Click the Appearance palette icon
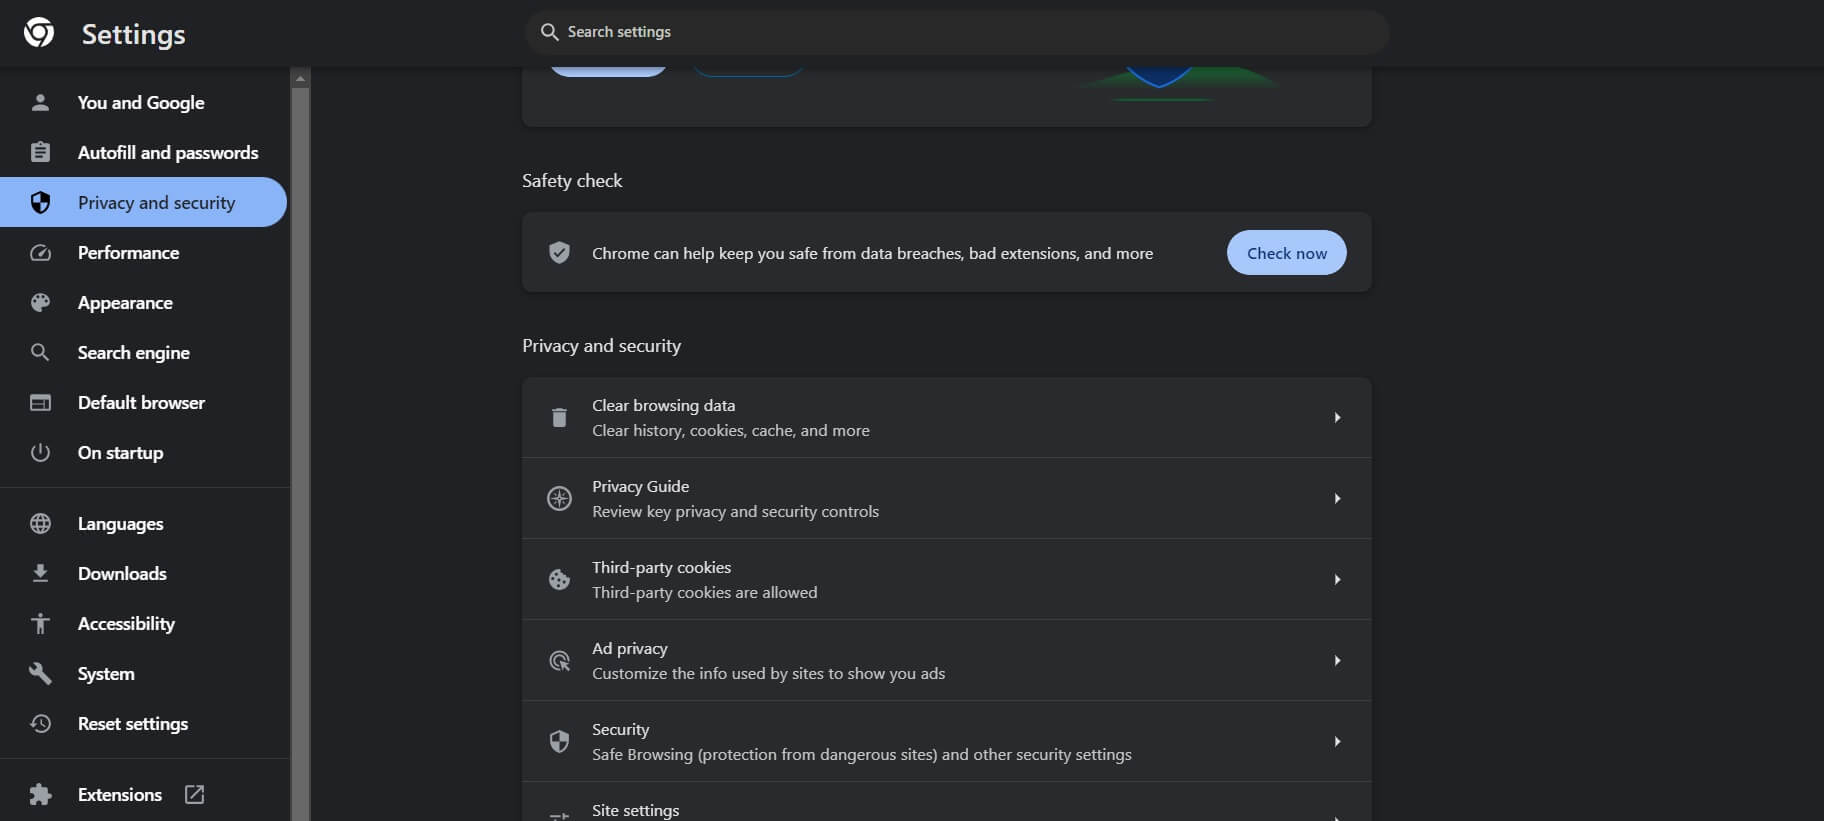Image resolution: width=1824 pixels, height=821 pixels. click(40, 303)
